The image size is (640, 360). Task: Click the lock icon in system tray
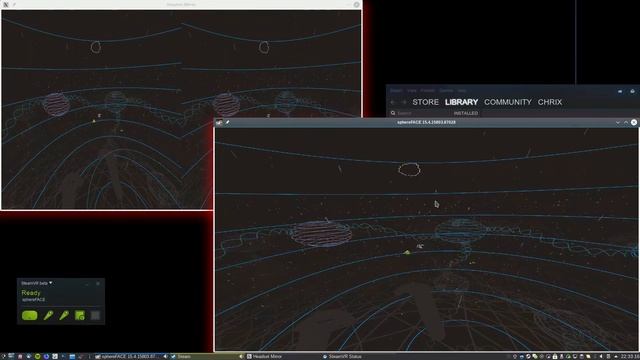coord(555,356)
